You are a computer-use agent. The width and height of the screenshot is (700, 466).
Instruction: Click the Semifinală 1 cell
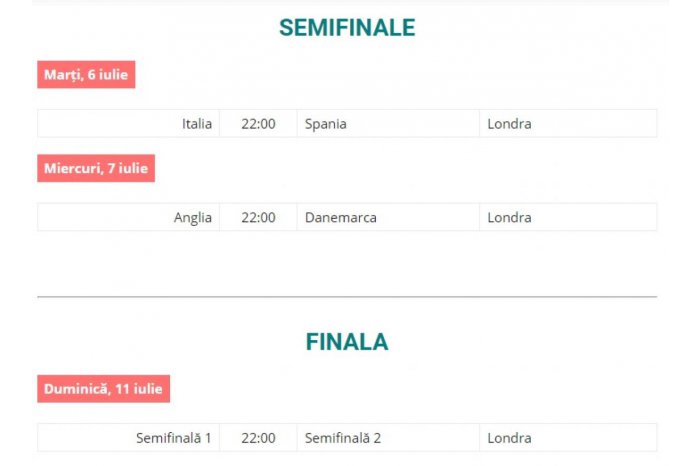pos(129,438)
